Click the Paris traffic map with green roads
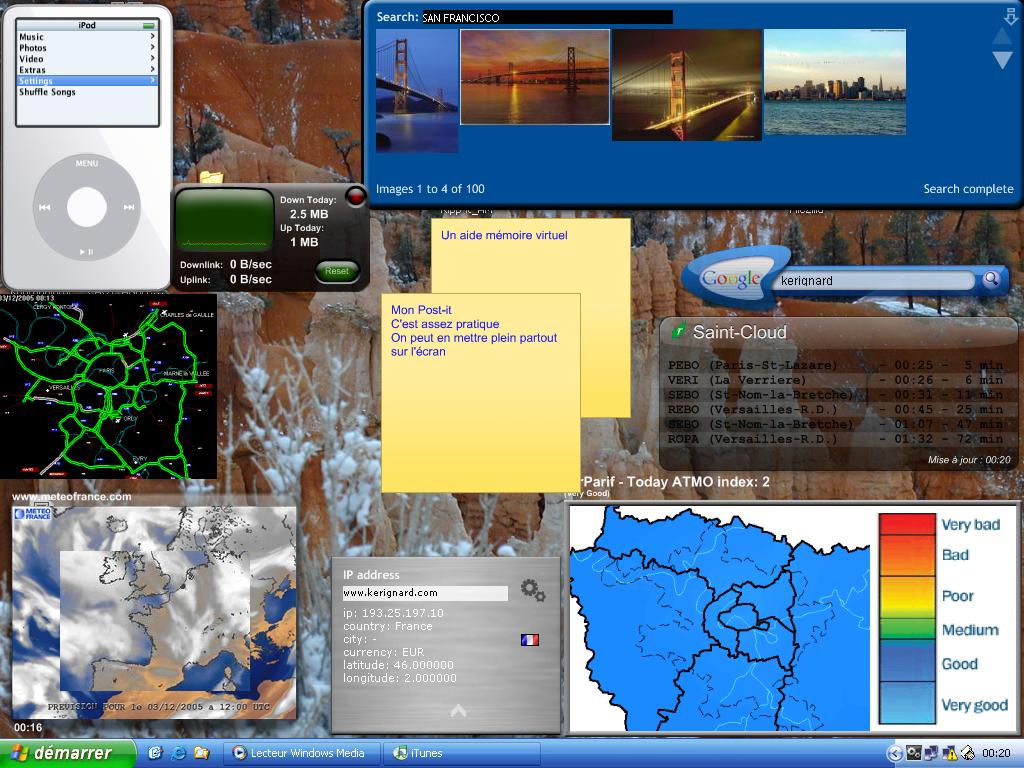Image resolution: width=1024 pixels, height=768 pixels. pyautogui.click(x=108, y=386)
